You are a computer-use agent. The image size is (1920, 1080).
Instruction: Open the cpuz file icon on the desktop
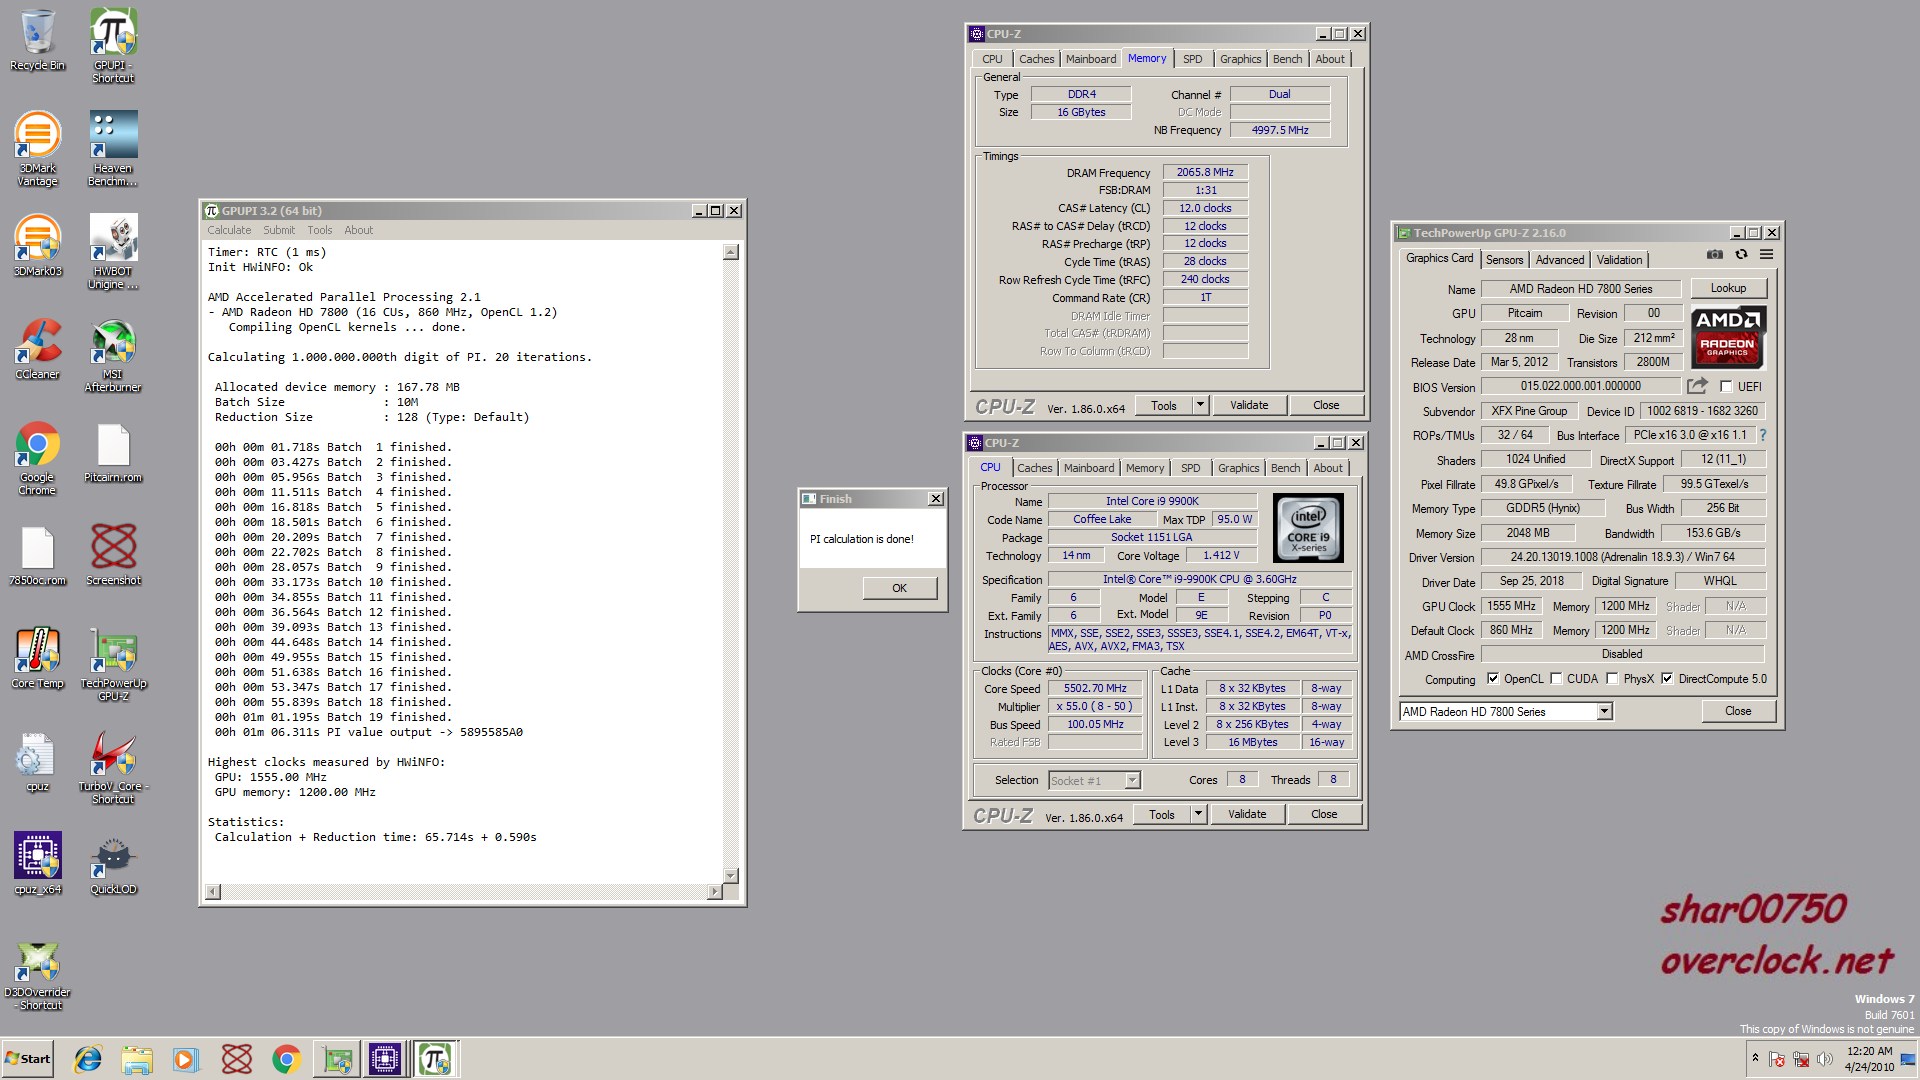click(x=37, y=761)
